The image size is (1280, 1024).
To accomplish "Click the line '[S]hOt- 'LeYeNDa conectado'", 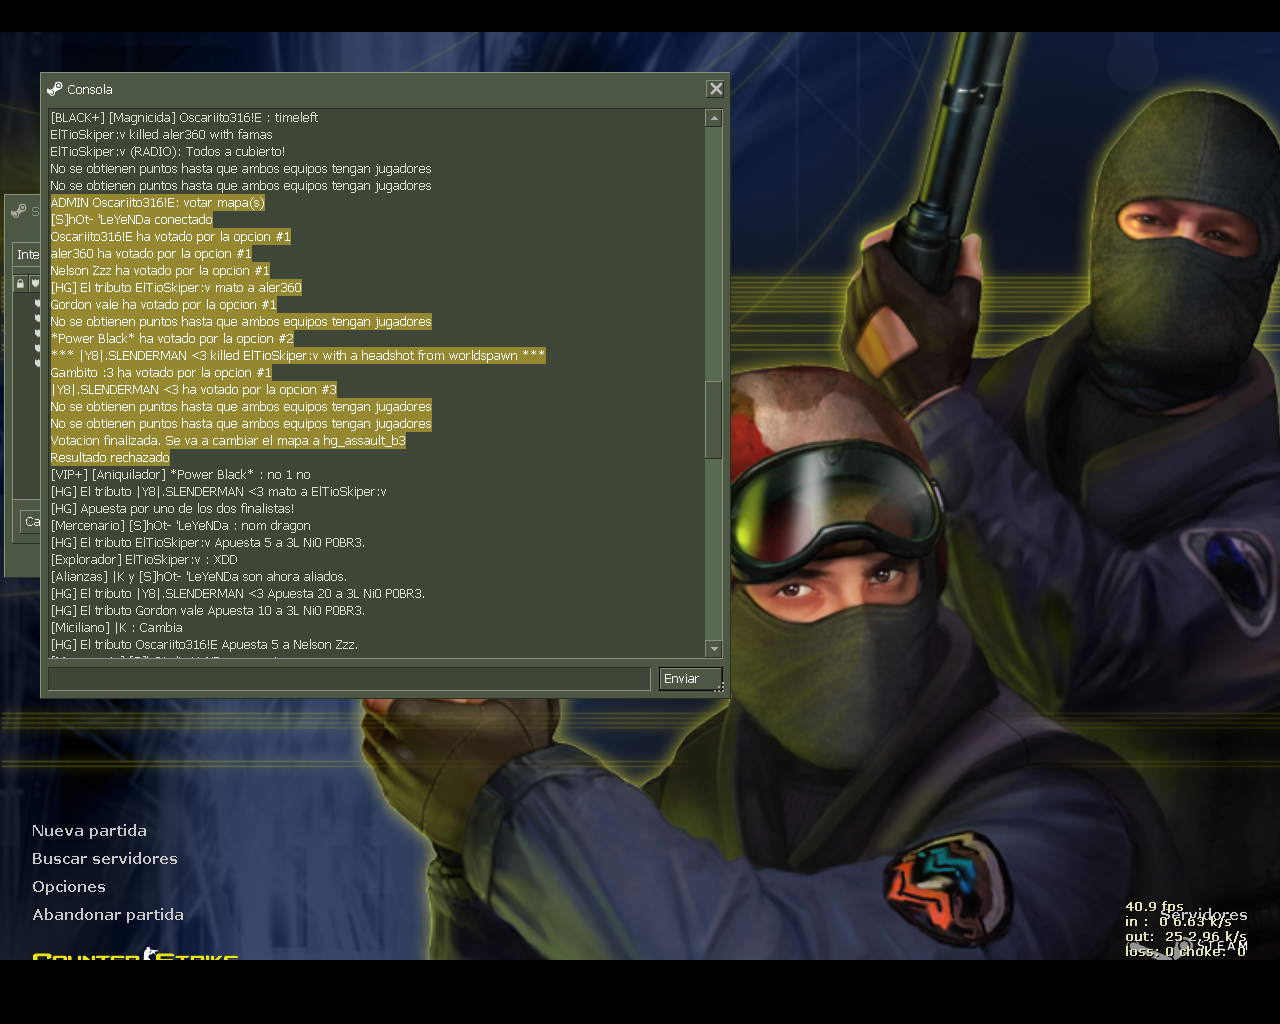I will pos(131,220).
